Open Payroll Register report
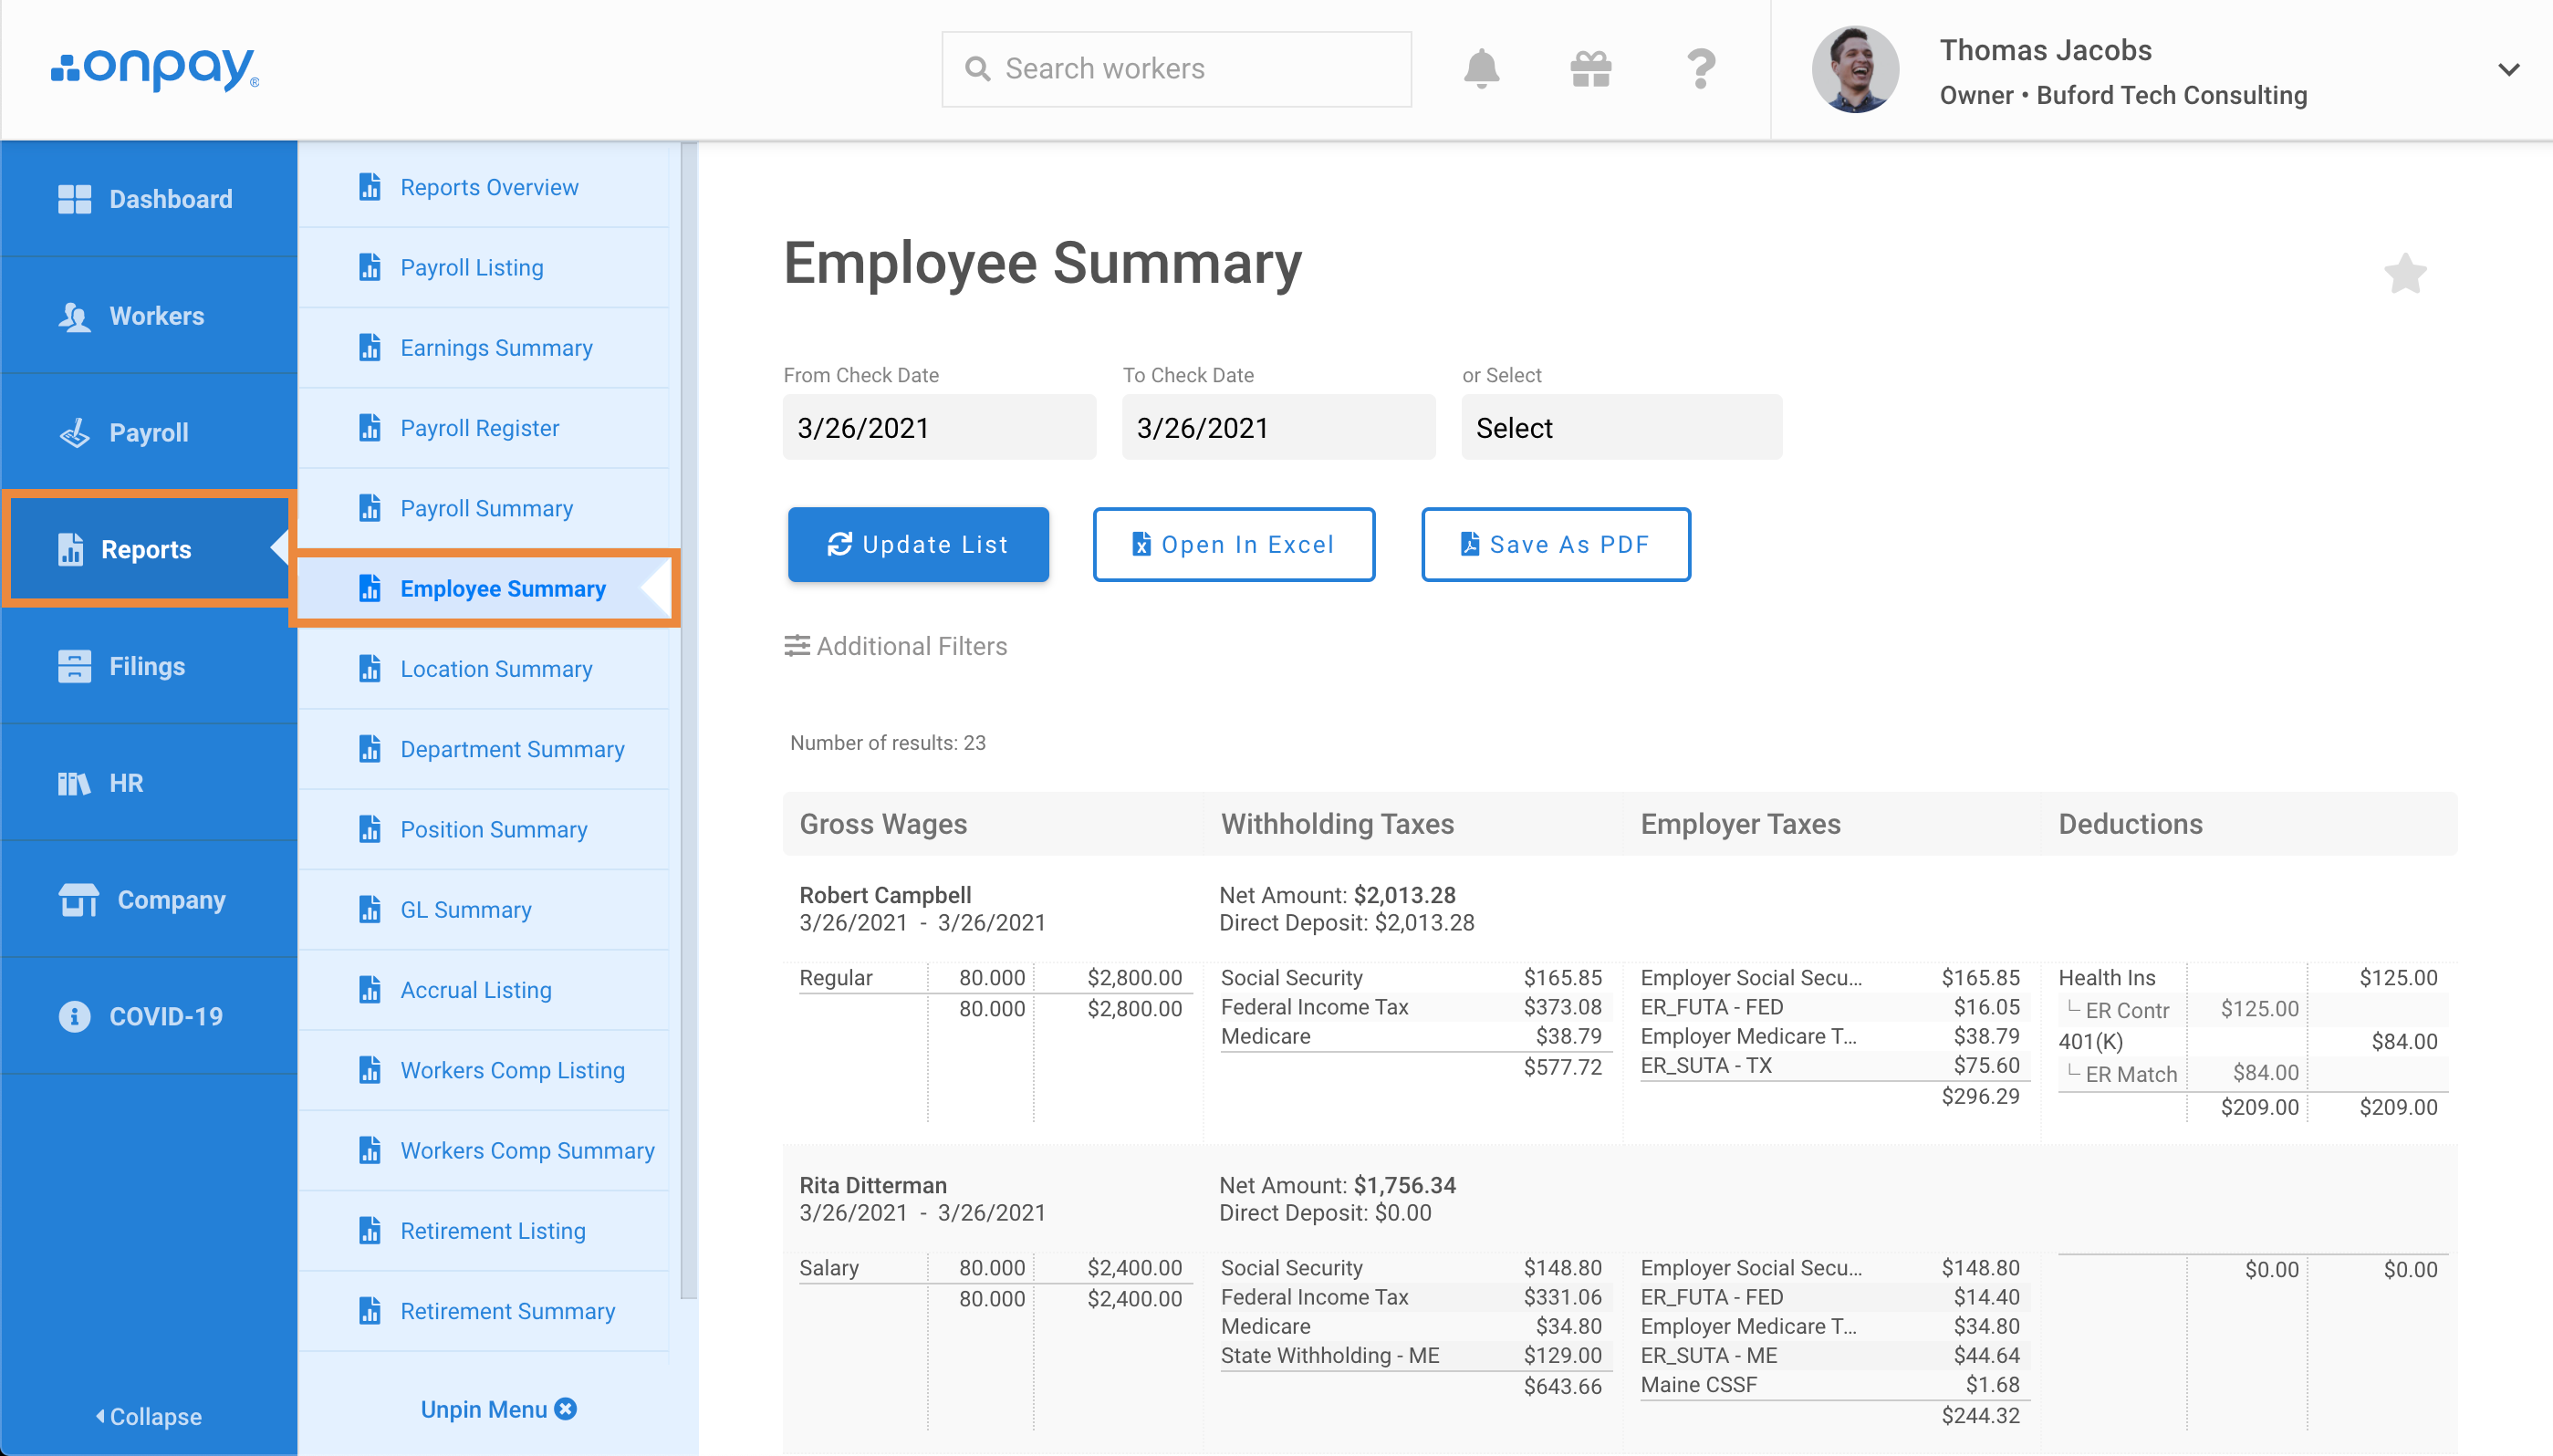This screenshot has width=2553, height=1456. [484, 428]
